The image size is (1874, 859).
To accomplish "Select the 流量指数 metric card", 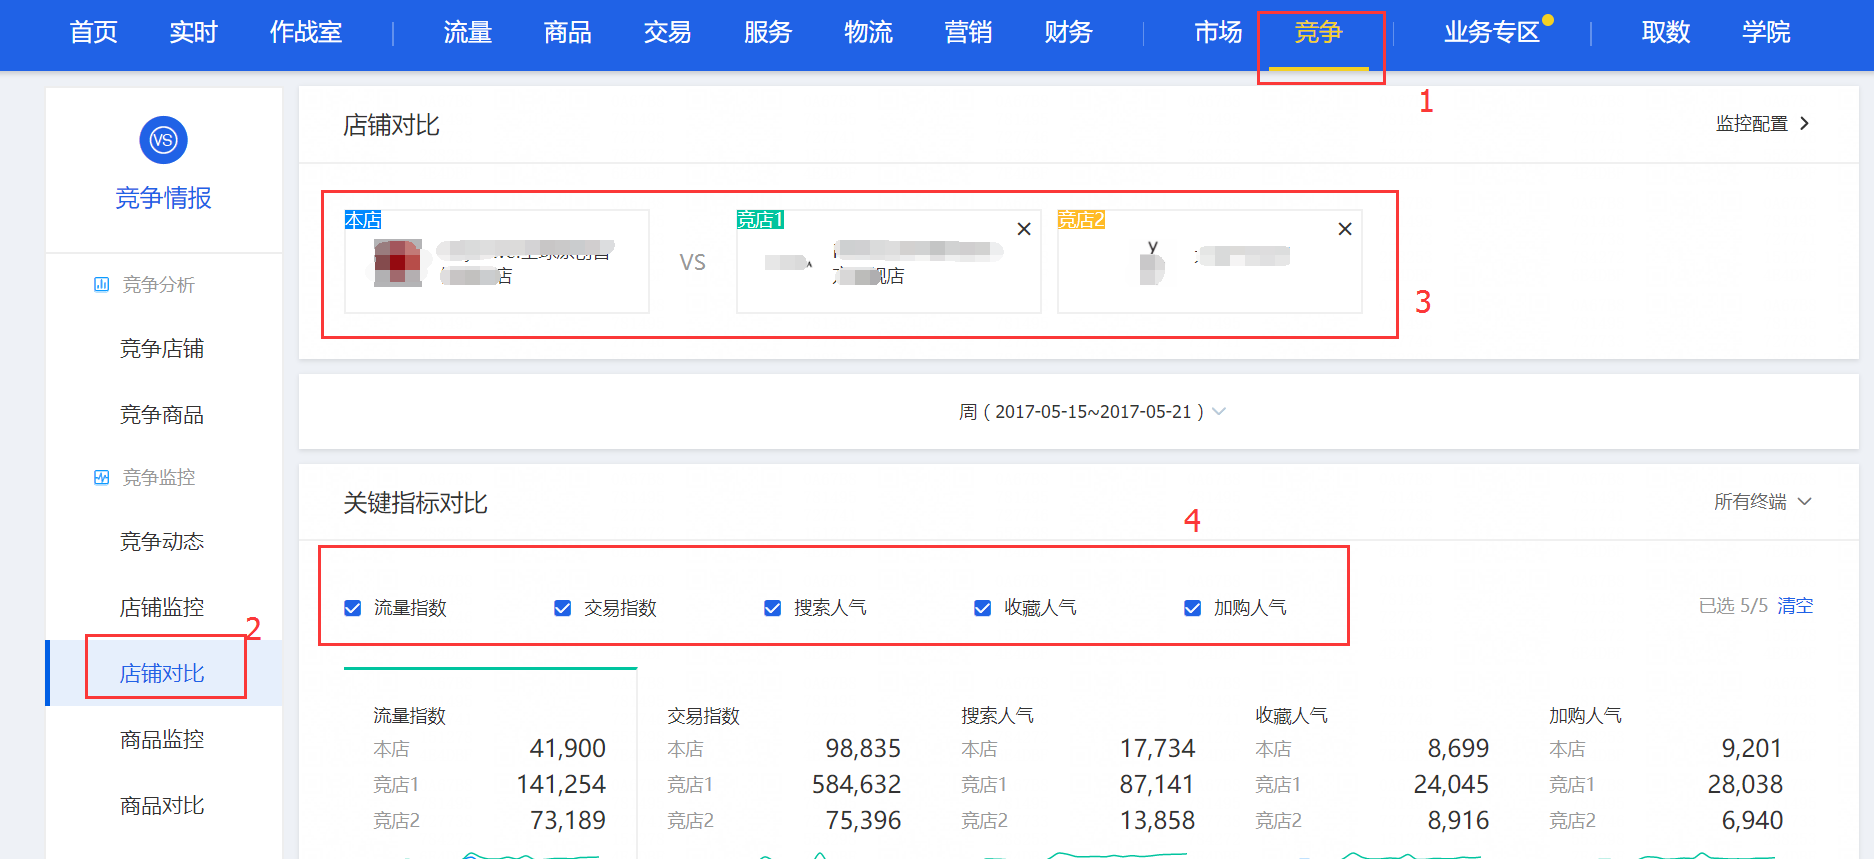I will click(489, 765).
